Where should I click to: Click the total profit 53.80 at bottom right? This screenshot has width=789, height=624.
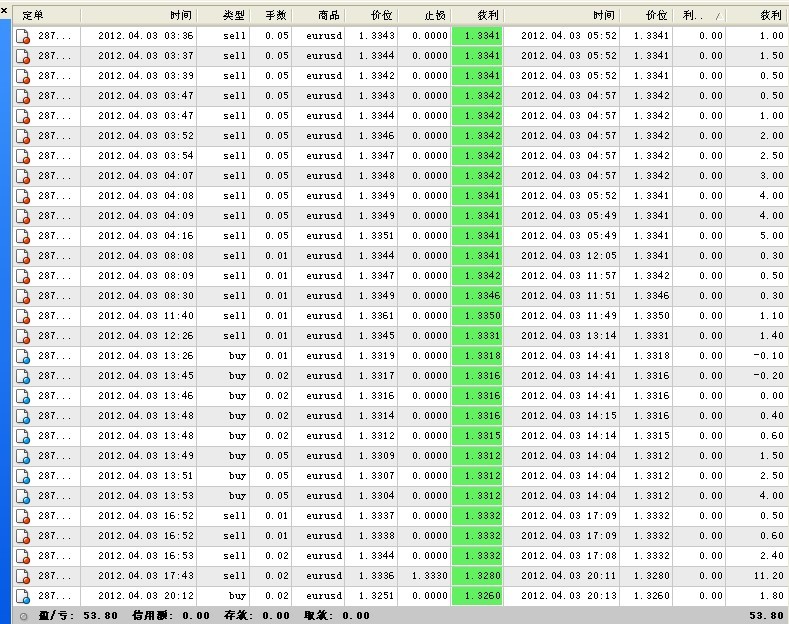click(x=766, y=615)
